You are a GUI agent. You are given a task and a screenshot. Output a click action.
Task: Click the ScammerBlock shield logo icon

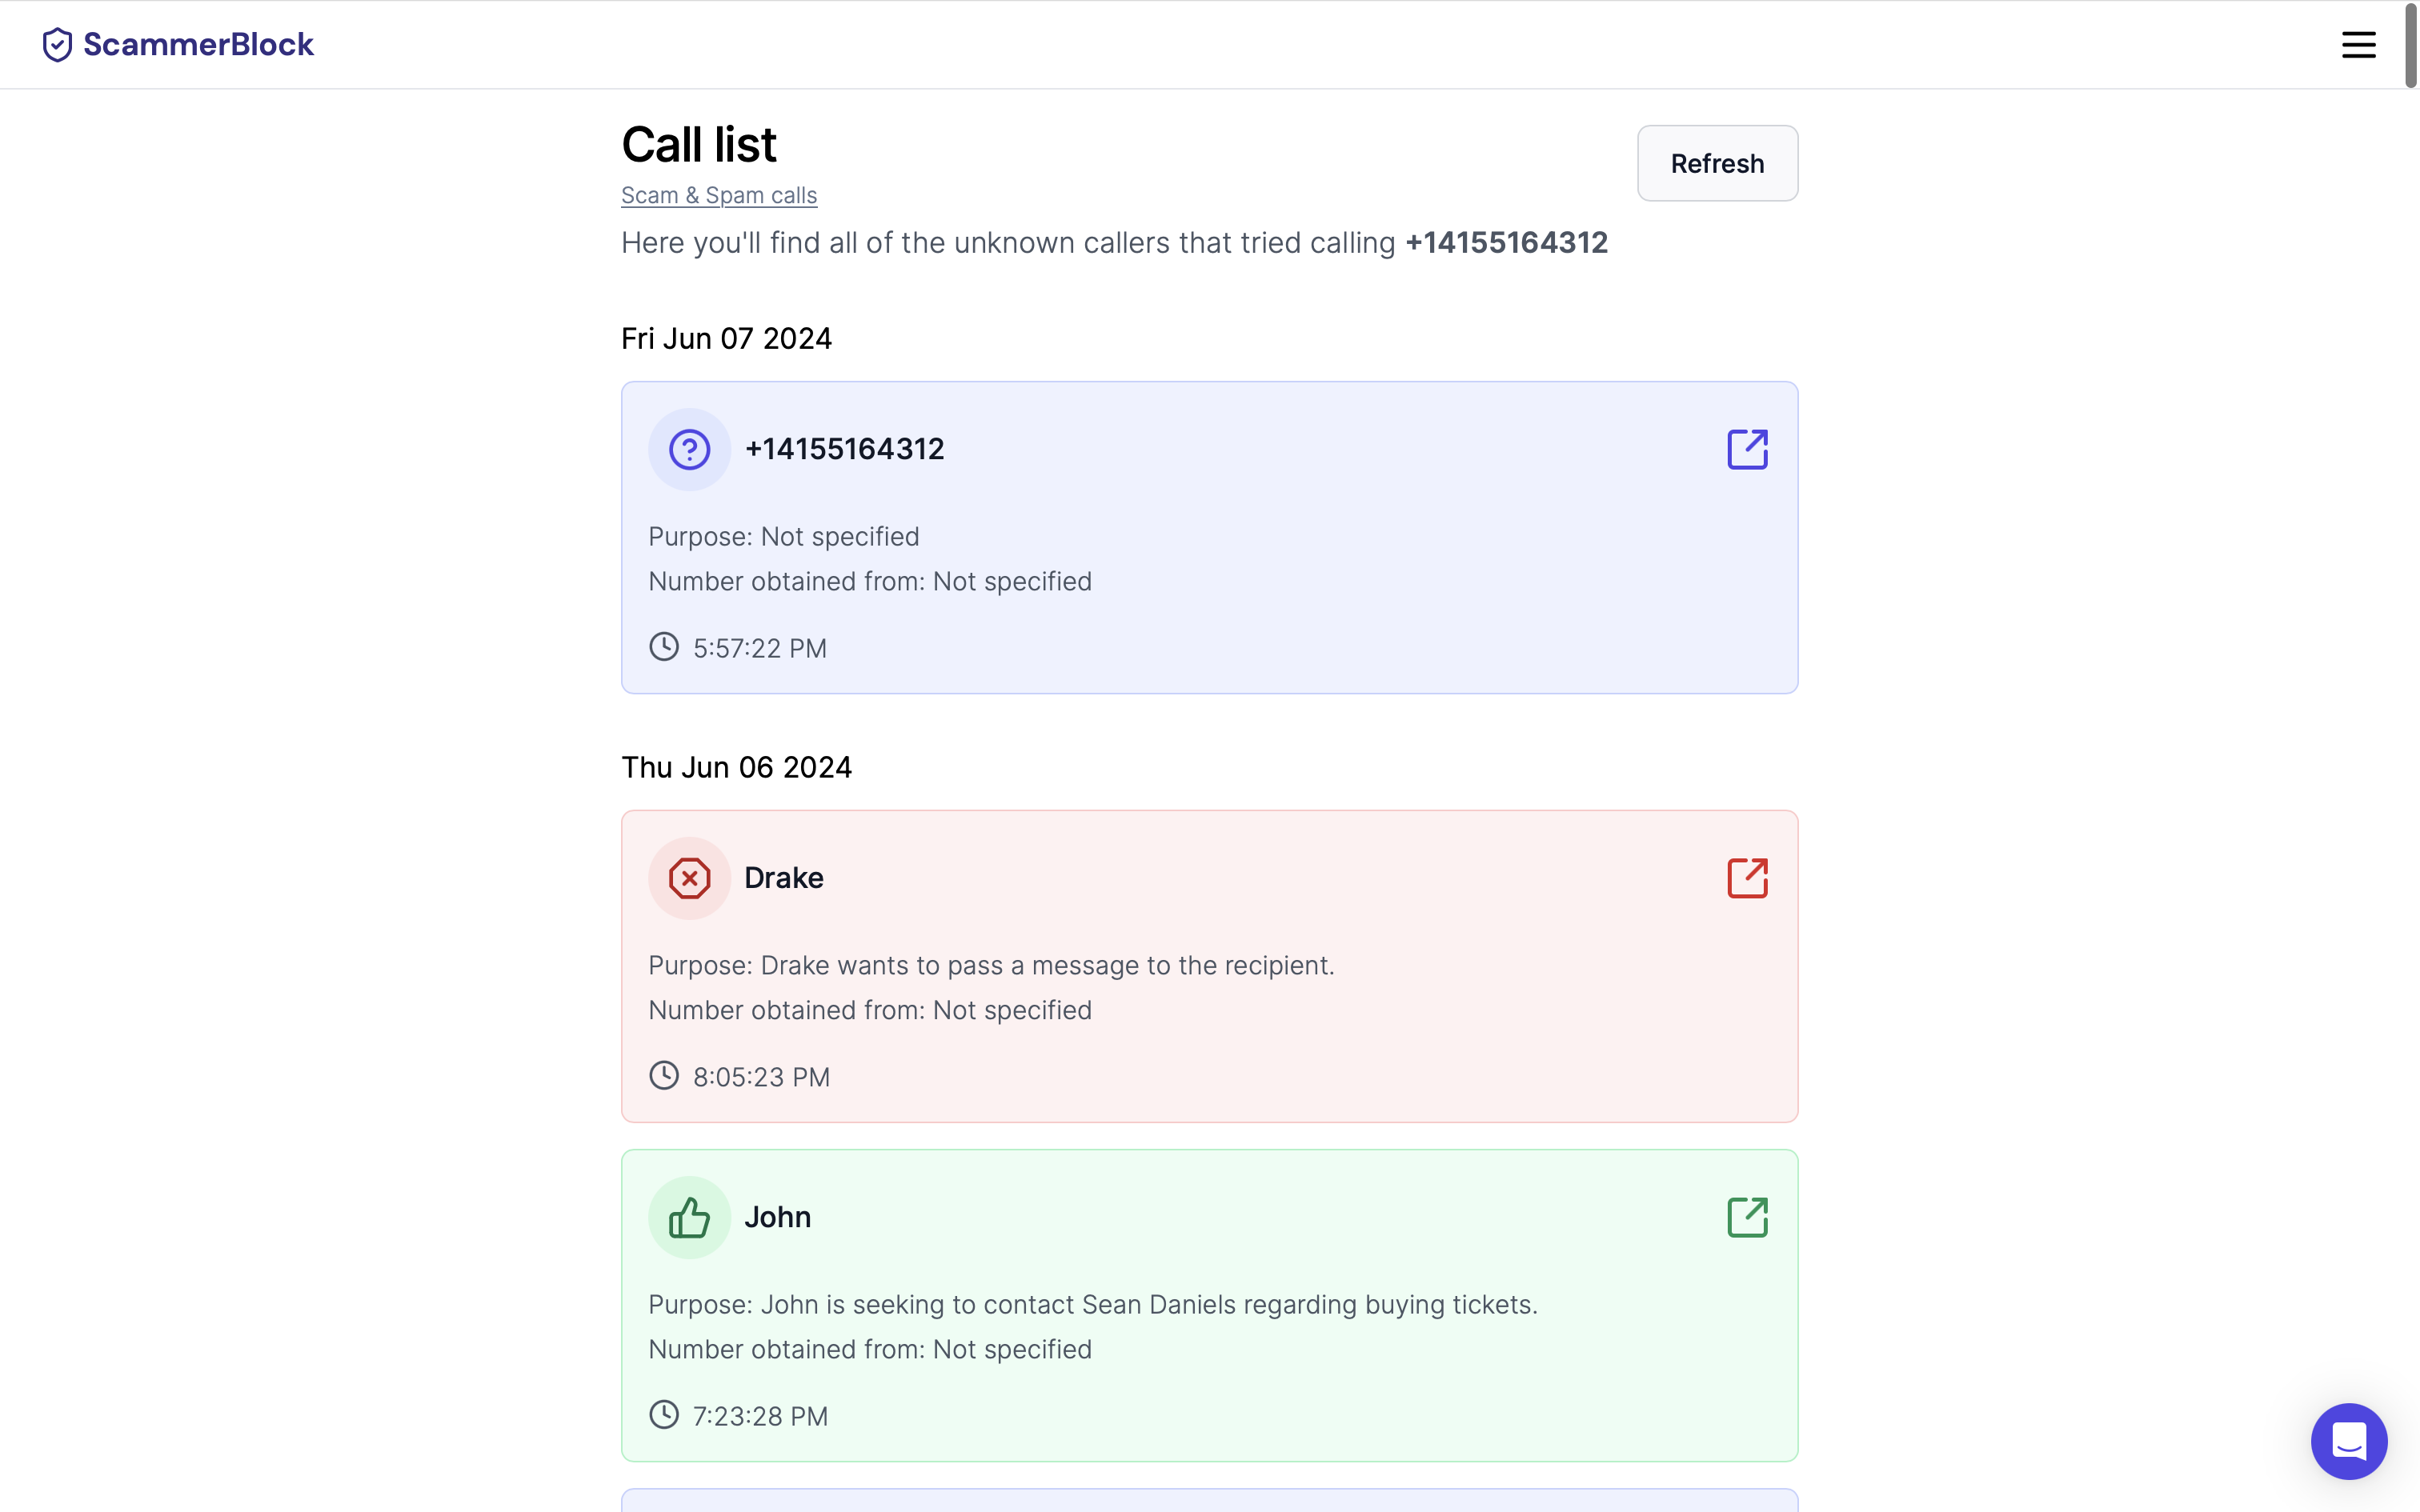[57, 45]
